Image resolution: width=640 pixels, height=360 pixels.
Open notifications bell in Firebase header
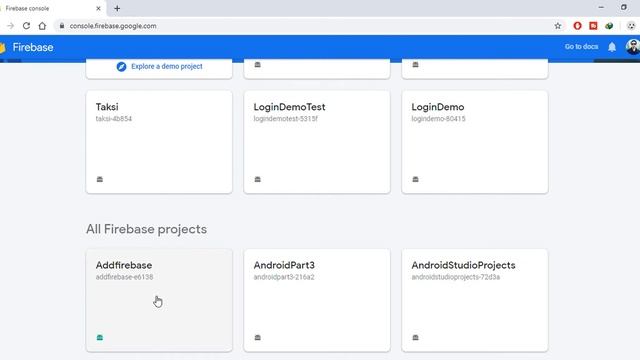(x=612, y=47)
